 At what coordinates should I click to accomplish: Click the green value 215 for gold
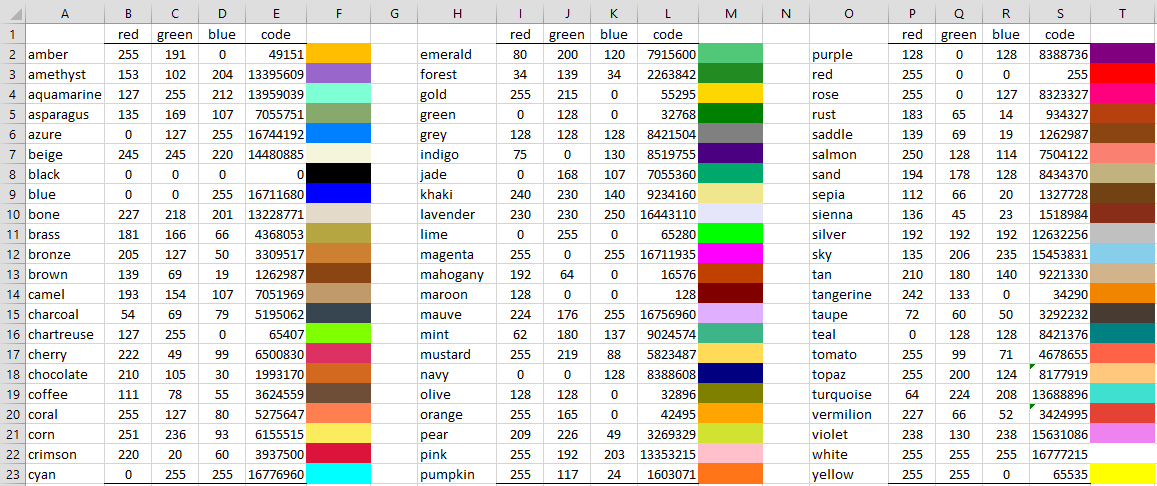coord(567,94)
